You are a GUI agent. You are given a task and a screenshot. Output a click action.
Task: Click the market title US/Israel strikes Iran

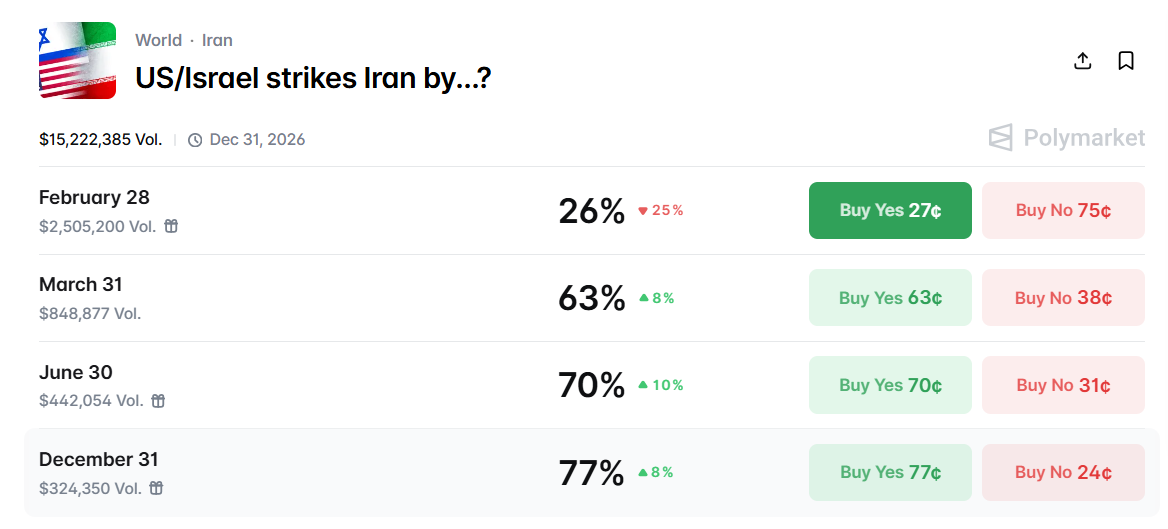(x=313, y=78)
